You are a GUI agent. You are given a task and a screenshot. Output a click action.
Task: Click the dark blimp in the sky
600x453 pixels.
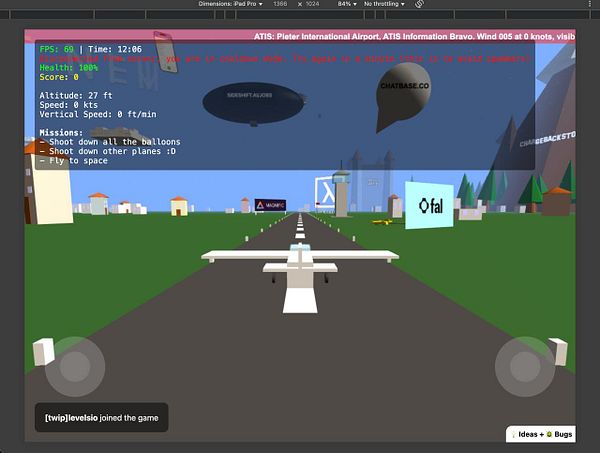254,103
